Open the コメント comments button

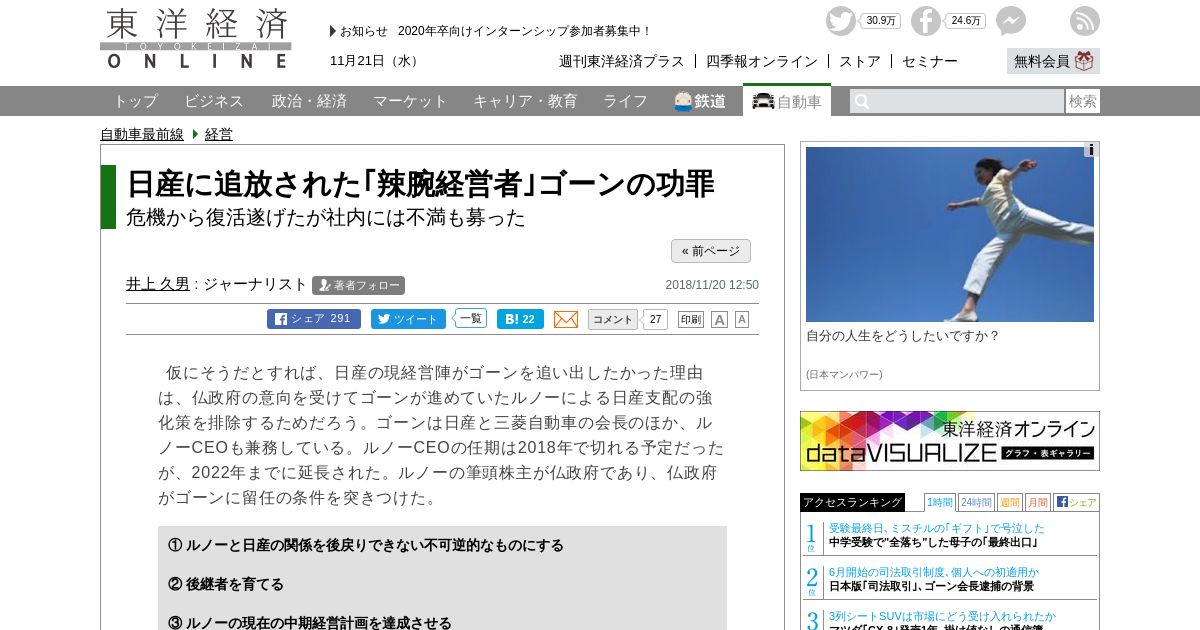click(613, 319)
